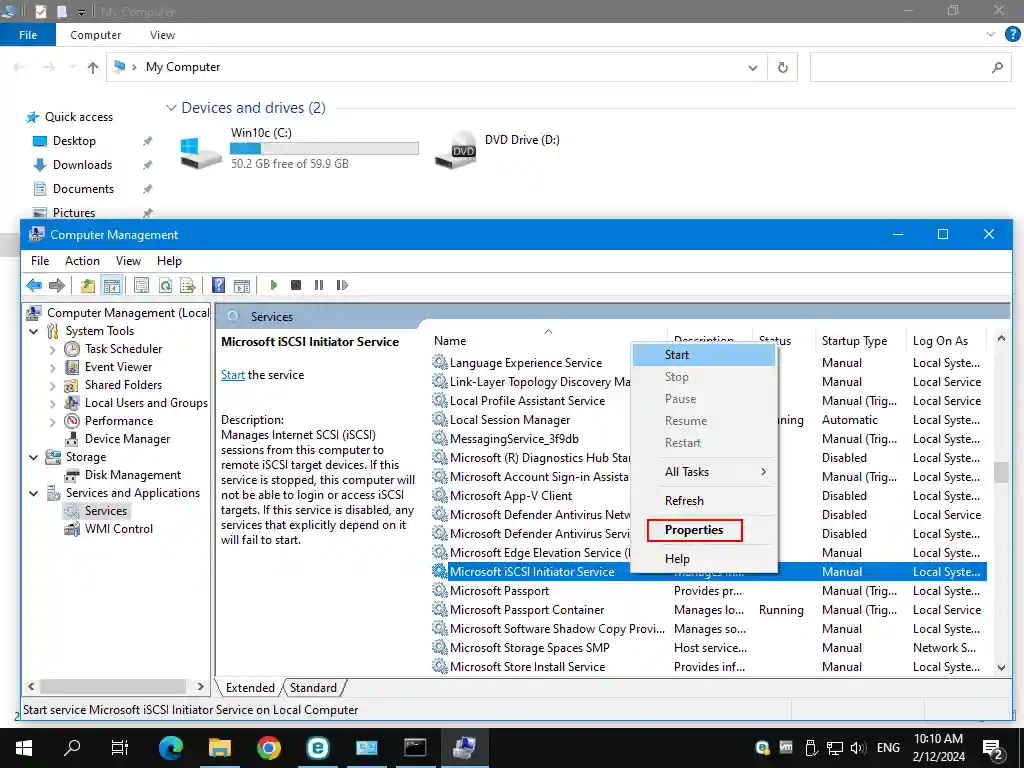
Task: Click the Refresh toolbar icon in Computer Management
Action: point(165,285)
